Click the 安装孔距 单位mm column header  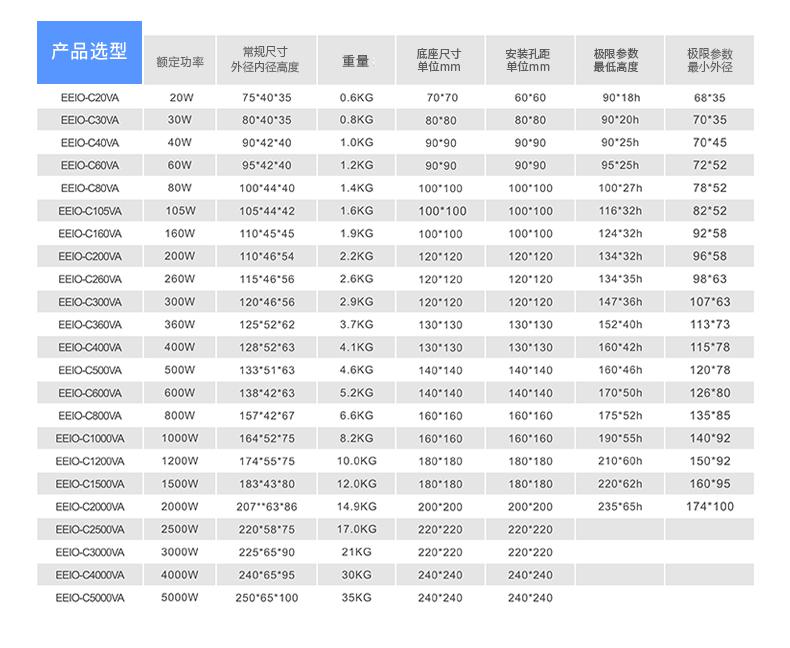click(530, 60)
